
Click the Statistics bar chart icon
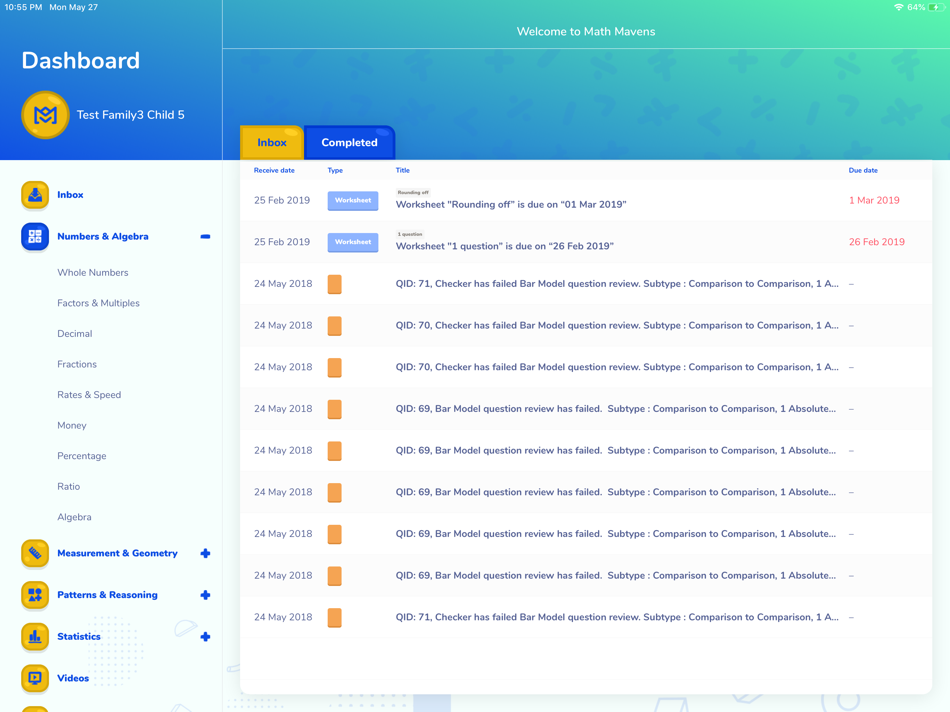35,637
